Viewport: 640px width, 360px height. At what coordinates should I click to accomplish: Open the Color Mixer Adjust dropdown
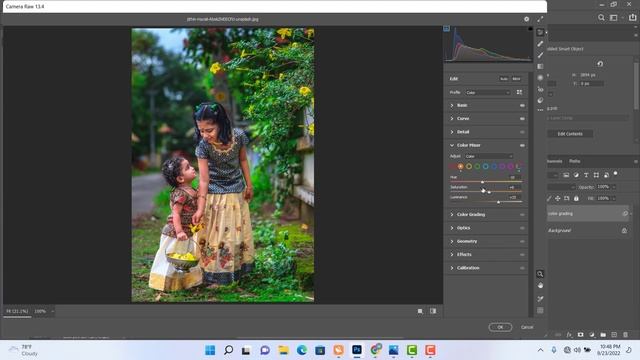point(489,156)
